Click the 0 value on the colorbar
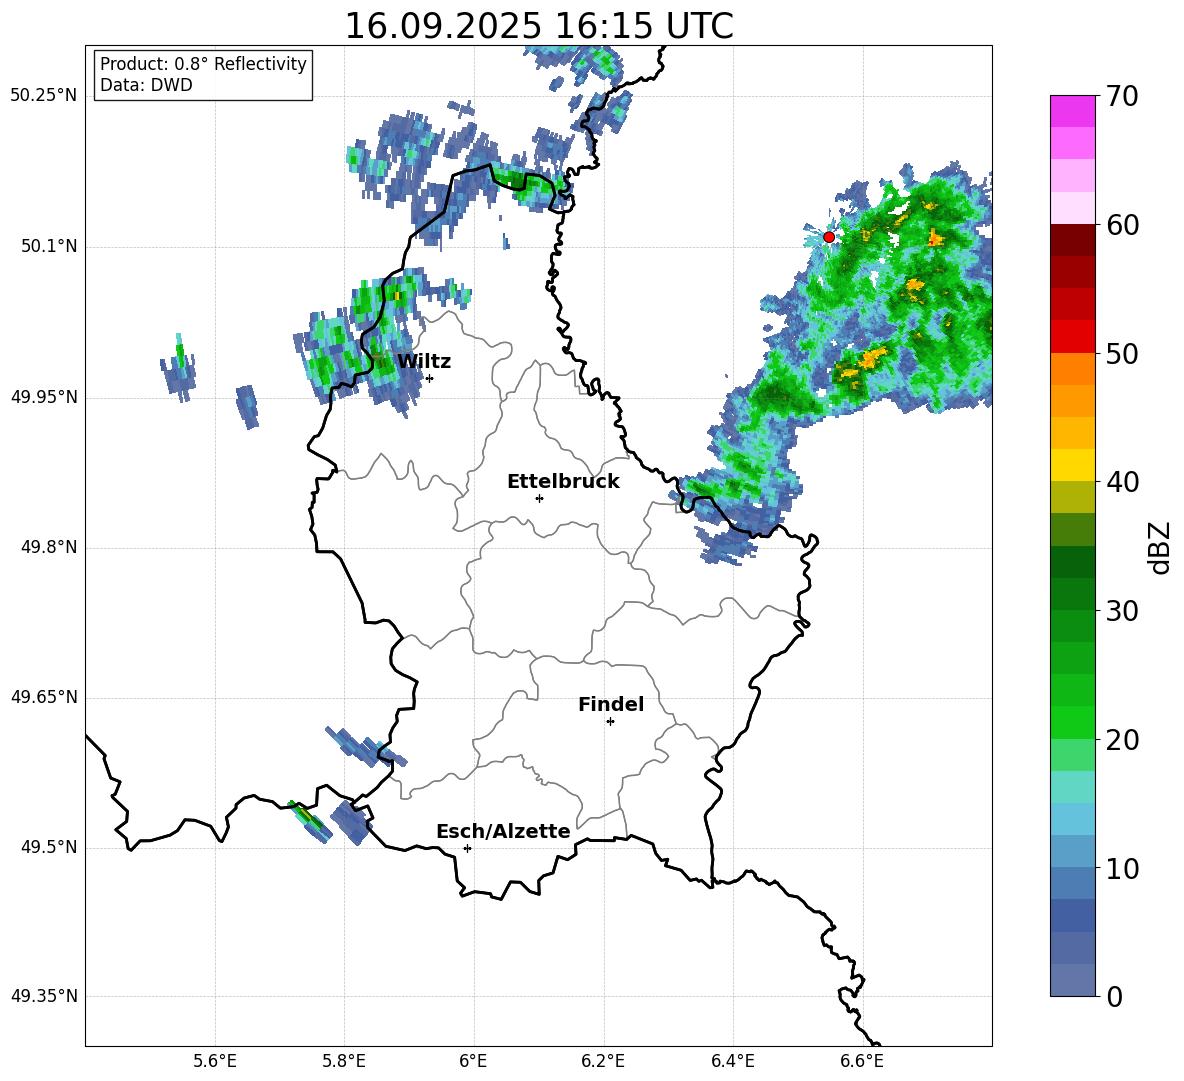Screen dimensions: 1184x1081 pos(1114,997)
